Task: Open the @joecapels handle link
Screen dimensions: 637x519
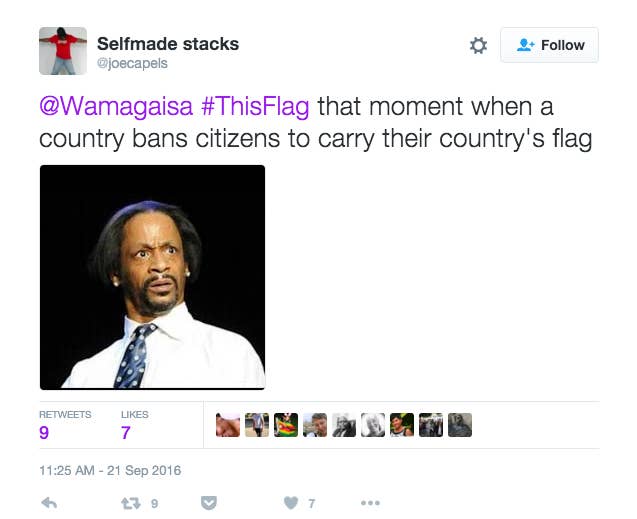Action: pyautogui.click(x=132, y=63)
